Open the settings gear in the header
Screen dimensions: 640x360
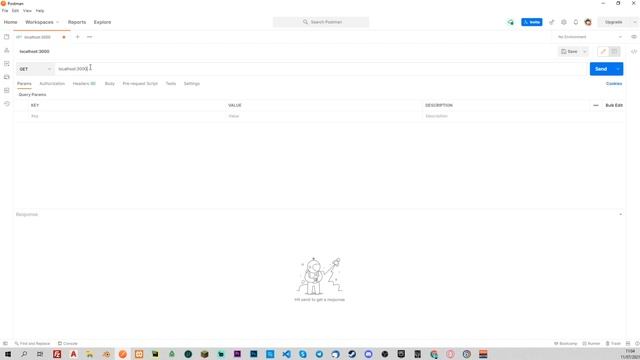coord(564,22)
